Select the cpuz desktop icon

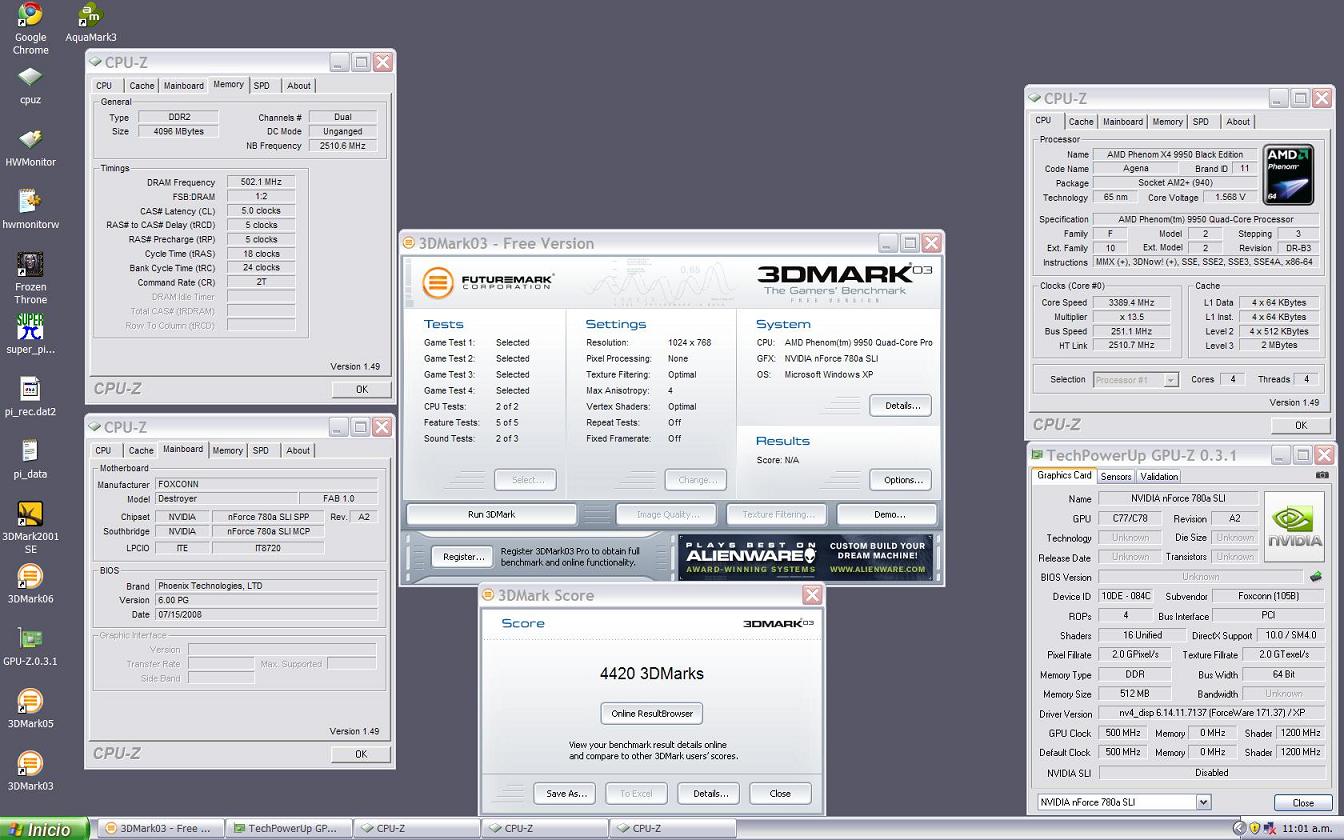(x=30, y=85)
